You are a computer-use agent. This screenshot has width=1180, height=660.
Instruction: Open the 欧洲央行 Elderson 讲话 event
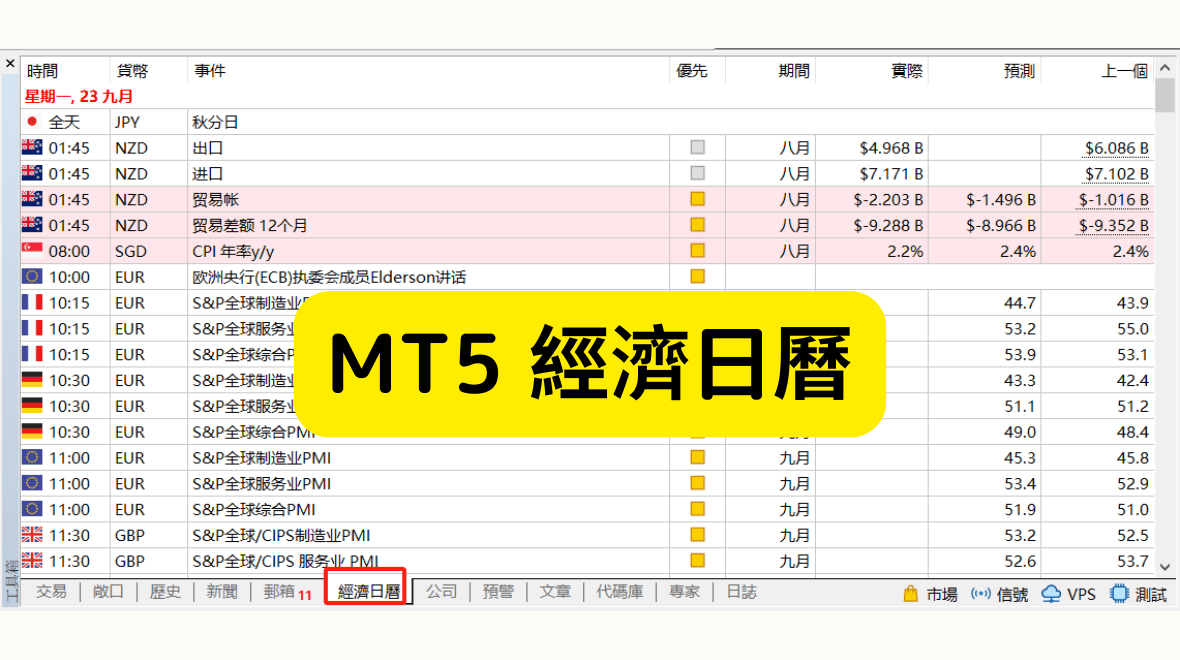pos(328,277)
